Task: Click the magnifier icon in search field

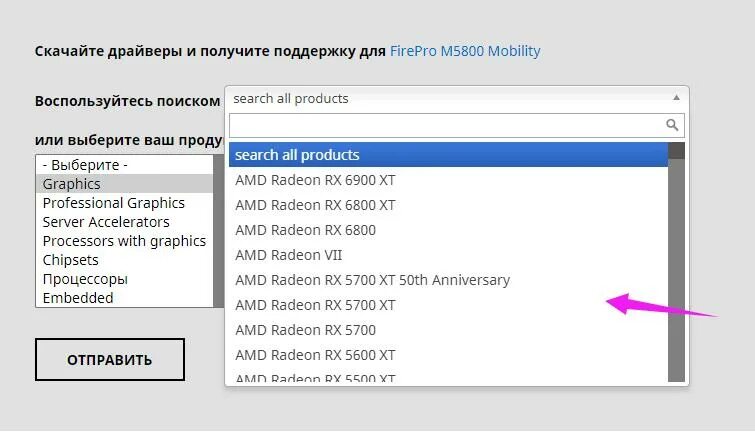Action: point(672,125)
